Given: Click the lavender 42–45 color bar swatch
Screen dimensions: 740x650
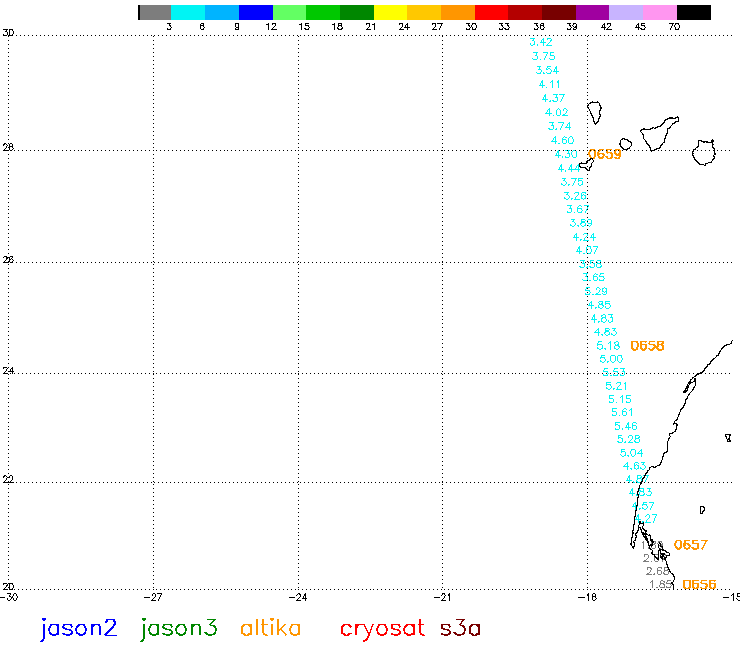Looking at the screenshot, I should click(x=626, y=12).
